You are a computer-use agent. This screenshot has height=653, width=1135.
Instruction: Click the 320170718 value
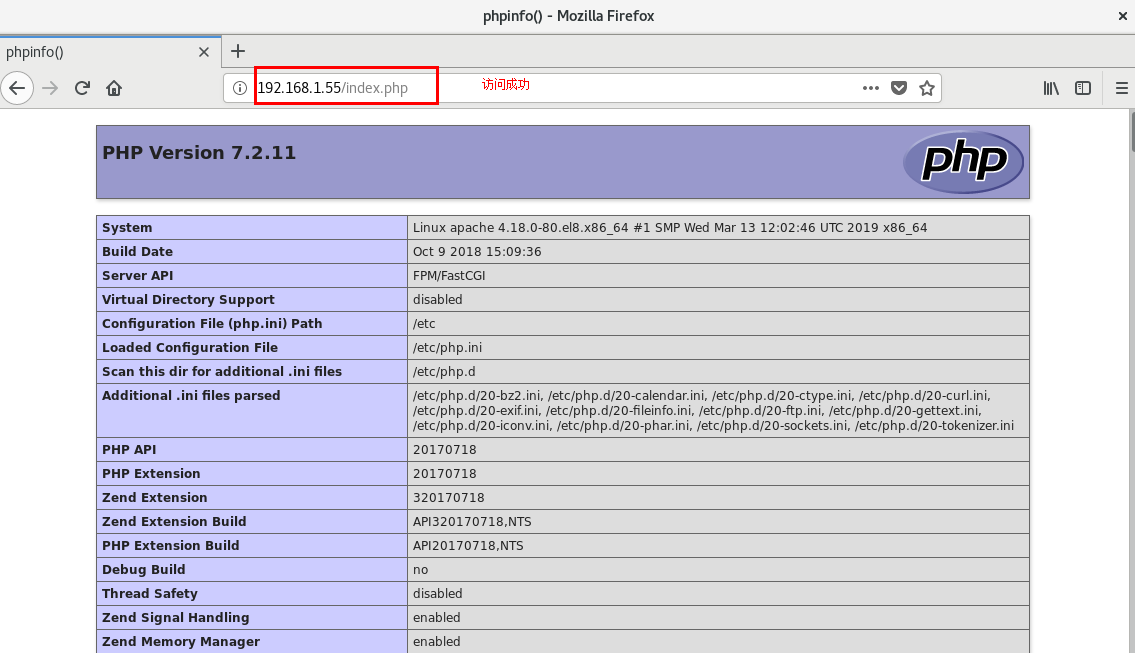(x=449, y=497)
